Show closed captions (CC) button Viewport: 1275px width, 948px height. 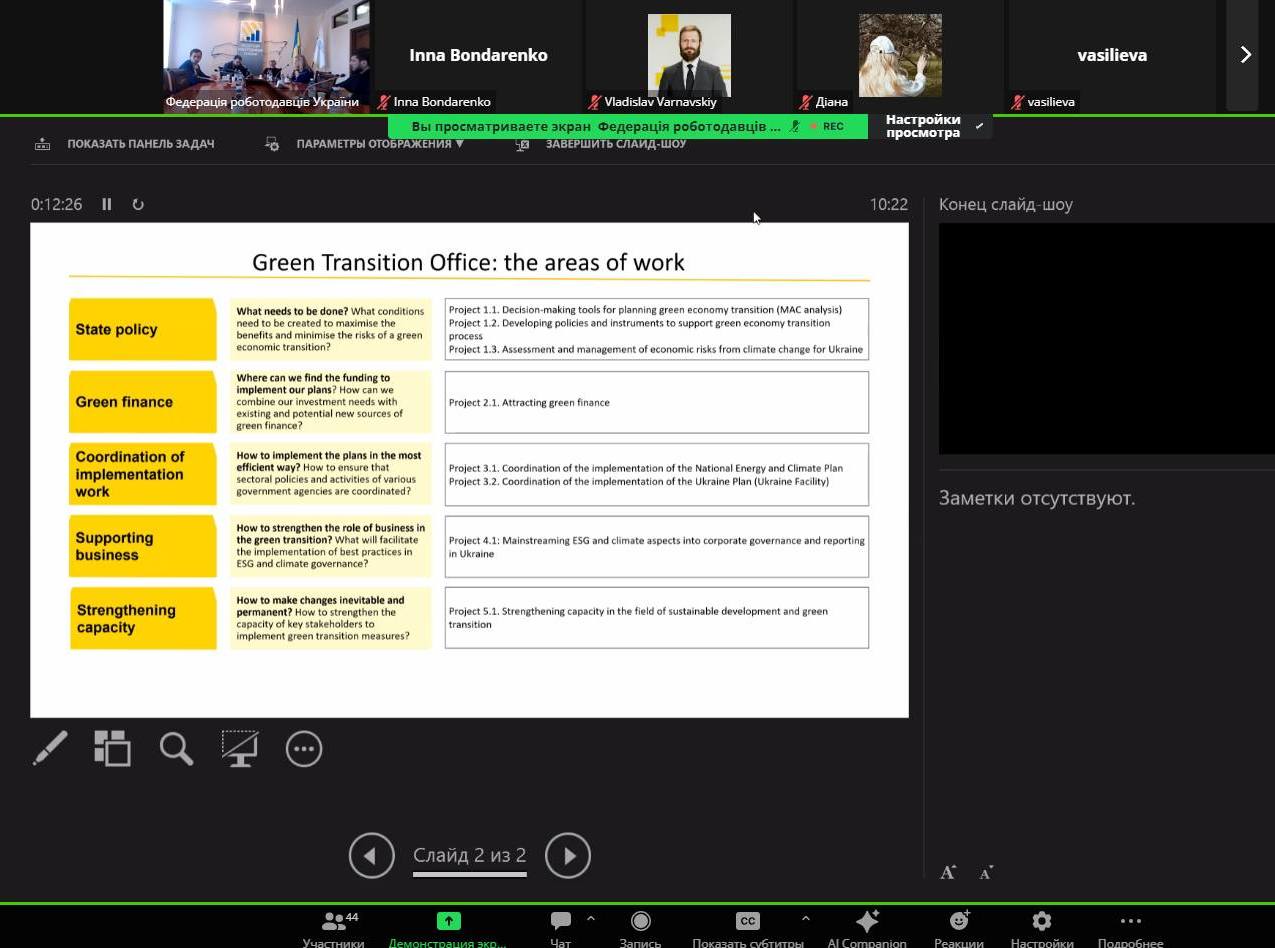[748, 929]
